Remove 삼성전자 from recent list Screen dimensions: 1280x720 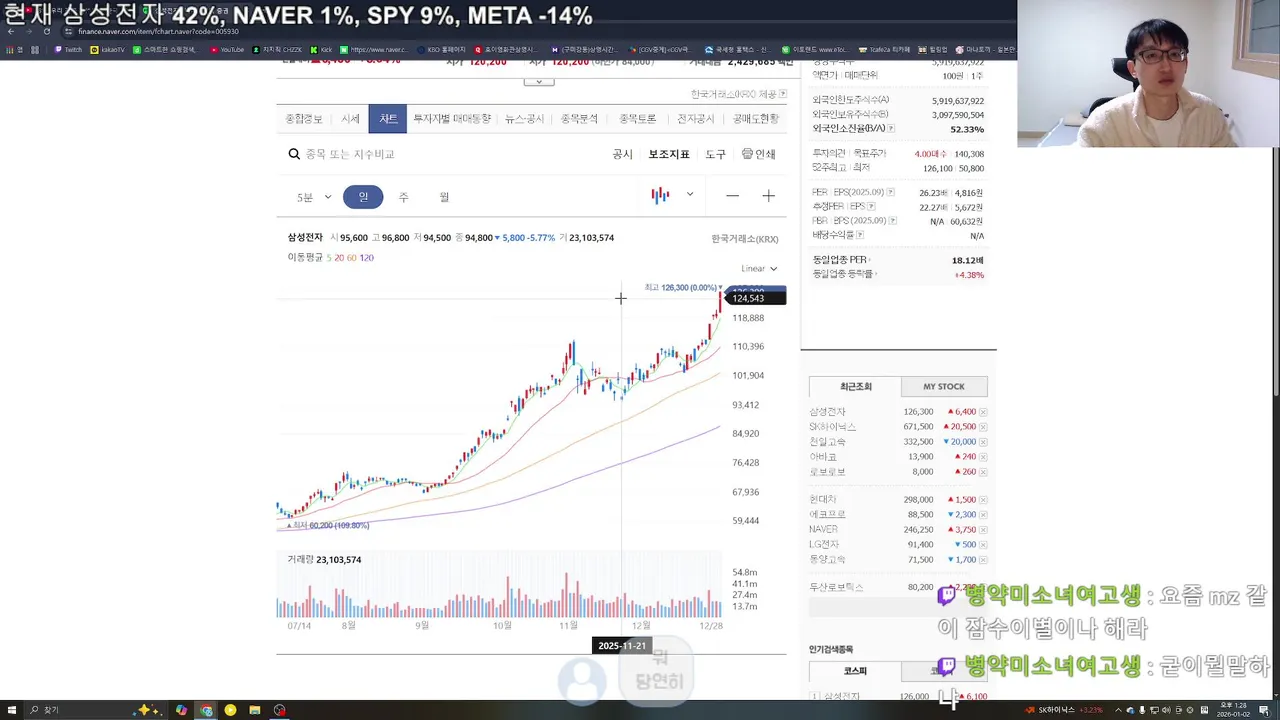[983, 412]
